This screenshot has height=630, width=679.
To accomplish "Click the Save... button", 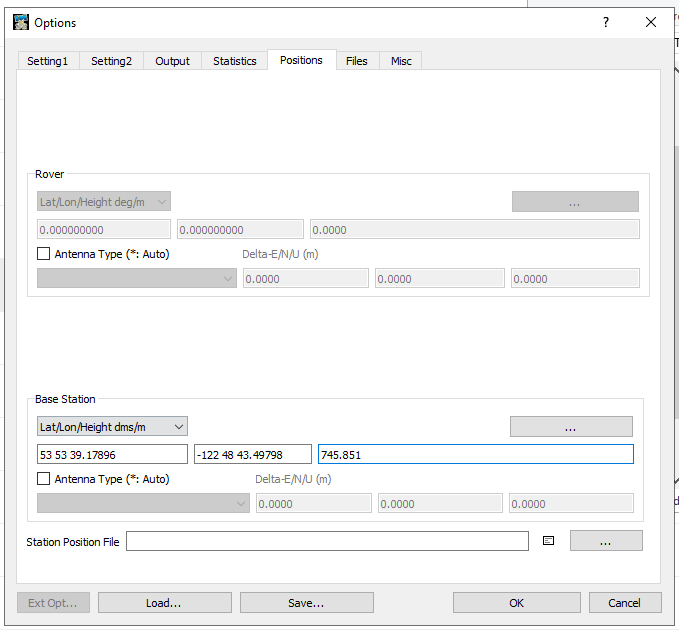I will pos(307,603).
